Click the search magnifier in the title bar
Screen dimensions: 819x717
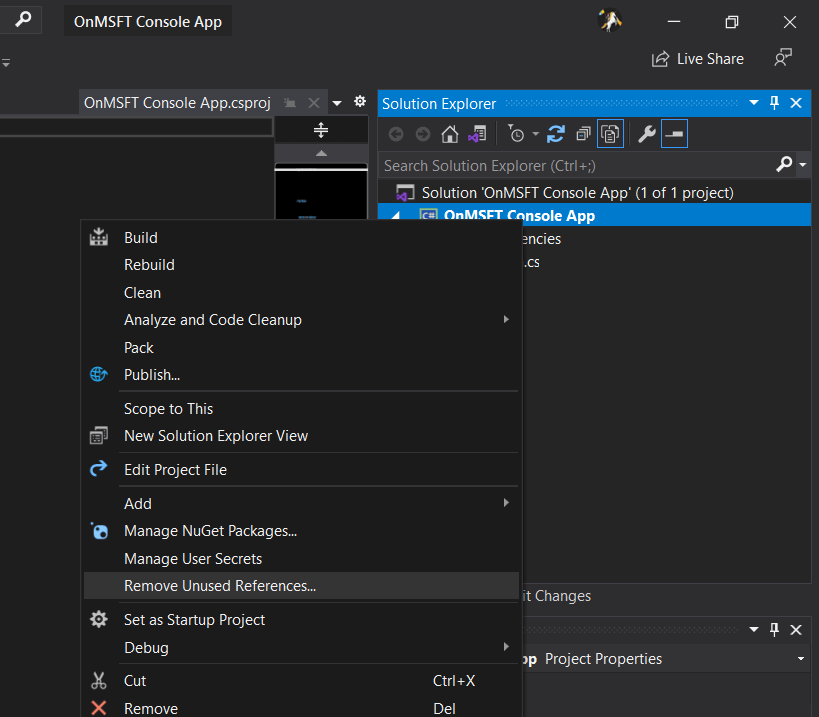(x=22, y=20)
